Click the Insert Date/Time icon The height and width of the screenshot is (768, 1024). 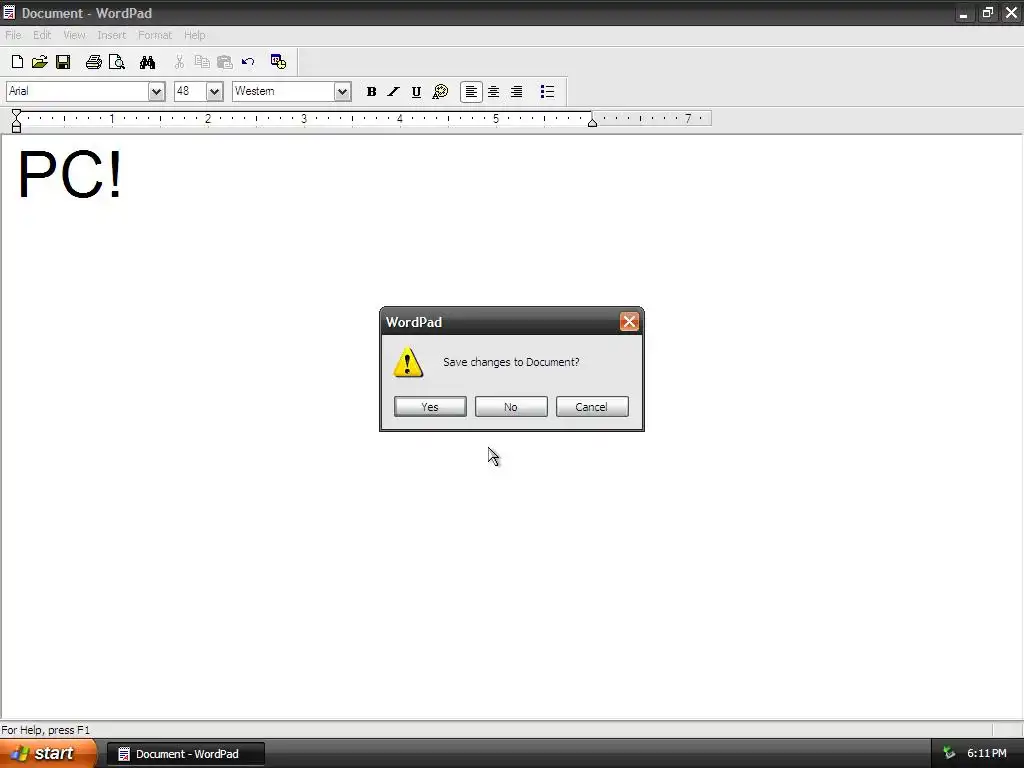(x=278, y=62)
